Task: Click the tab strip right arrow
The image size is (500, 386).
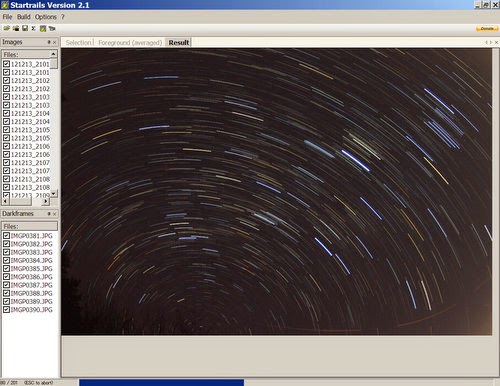Action: click(x=491, y=42)
